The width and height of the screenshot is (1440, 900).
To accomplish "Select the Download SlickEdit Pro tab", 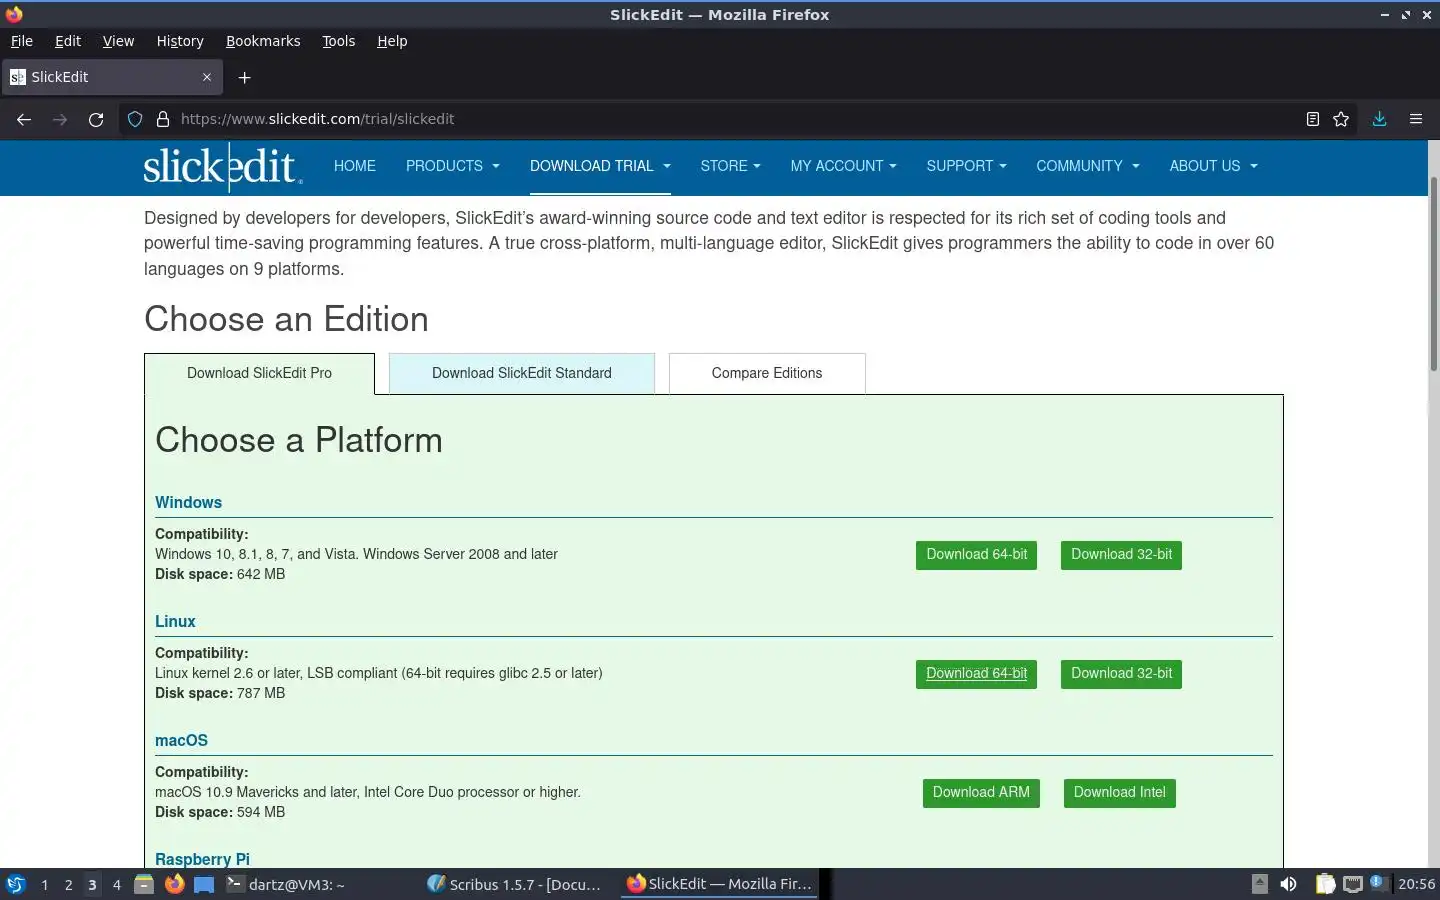I will click(259, 373).
